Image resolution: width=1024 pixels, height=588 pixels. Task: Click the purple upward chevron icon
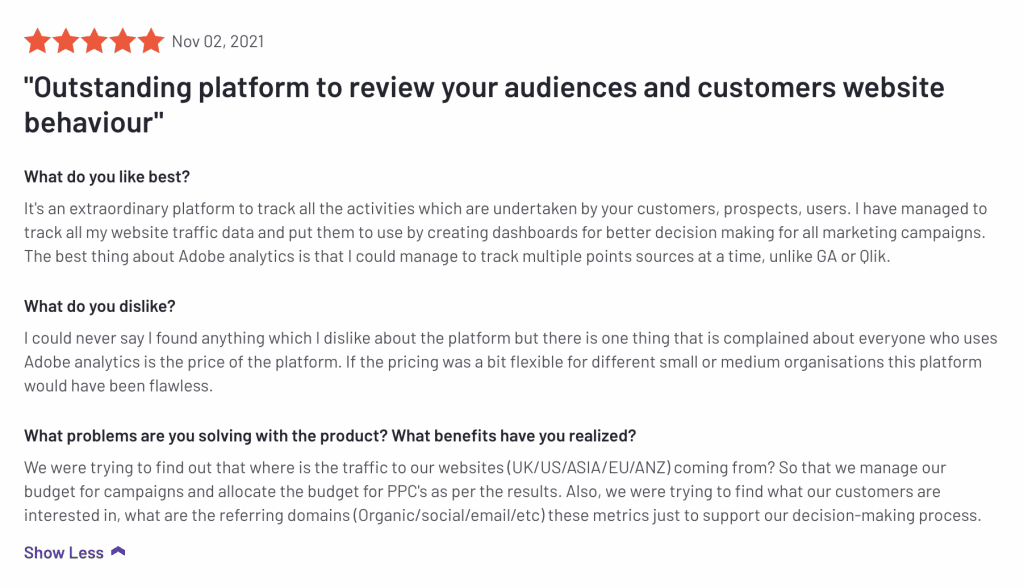tap(118, 552)
